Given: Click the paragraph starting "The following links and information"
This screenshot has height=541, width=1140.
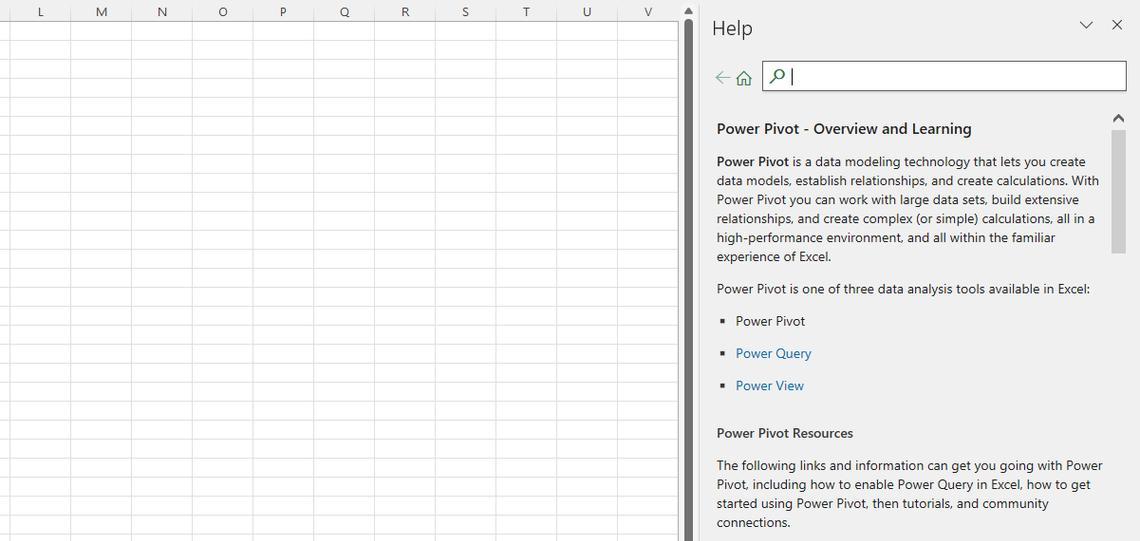Looking at the screenshot, I should pyautogui.click(x=909, y=494).
